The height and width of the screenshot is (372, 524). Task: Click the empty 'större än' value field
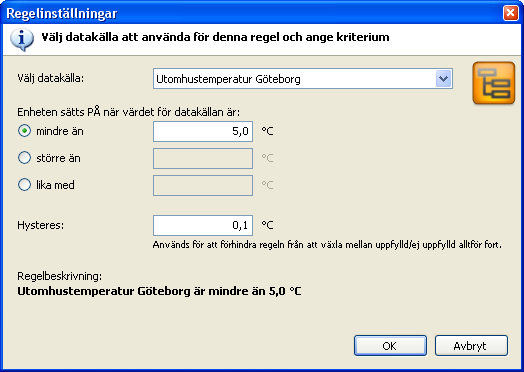click(x=203, y=158)
